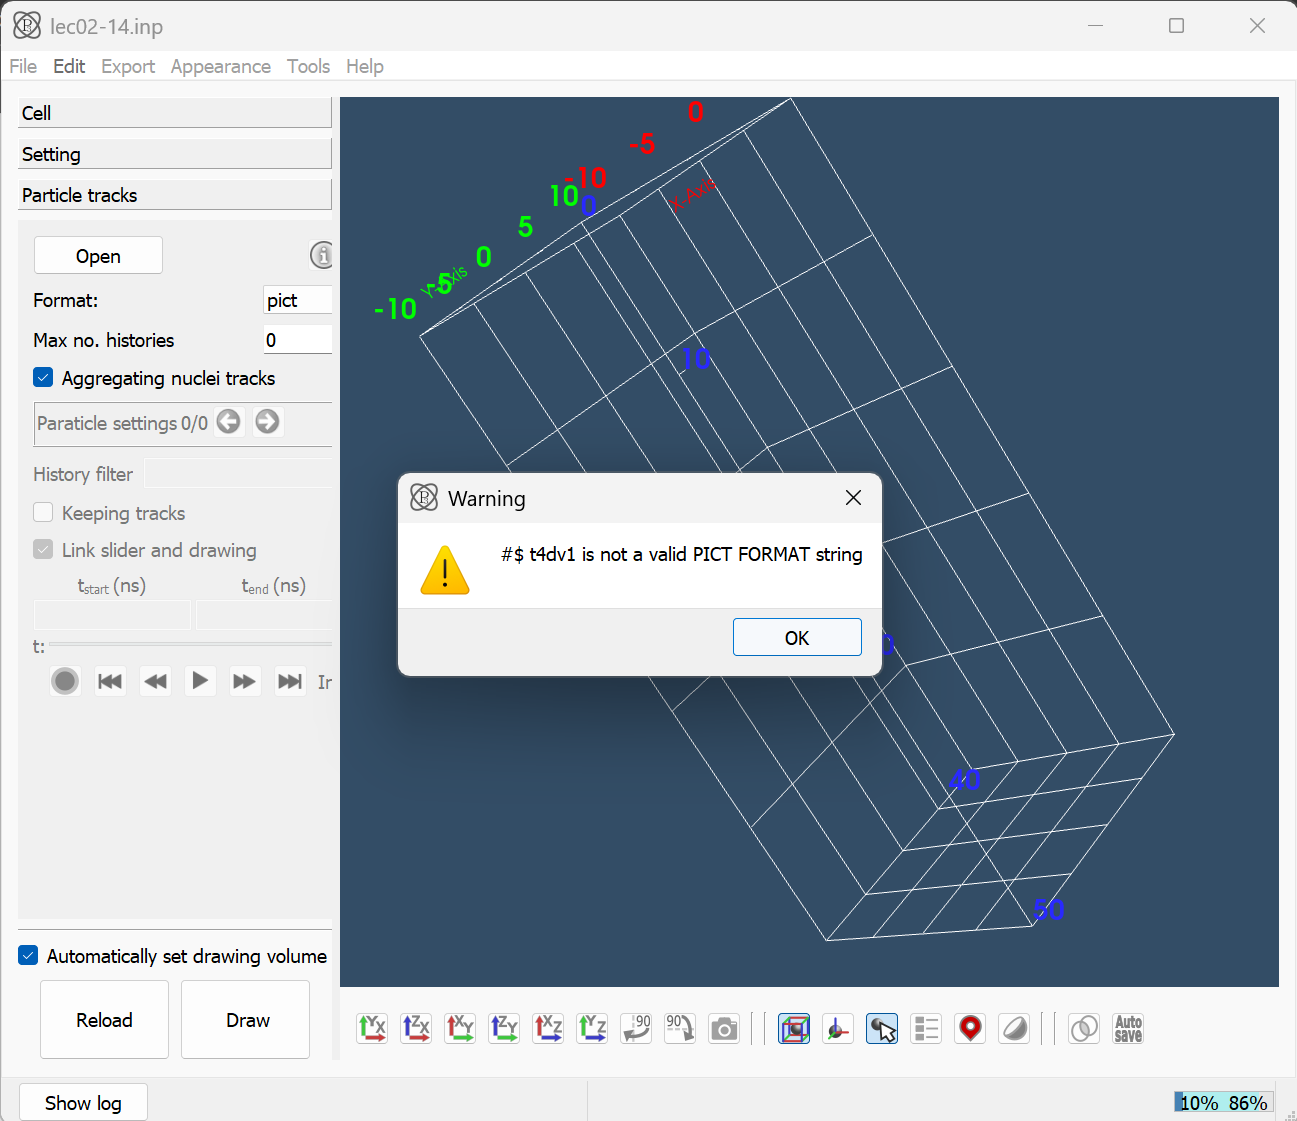Go to previous particle setting arrow

(228, 422)
